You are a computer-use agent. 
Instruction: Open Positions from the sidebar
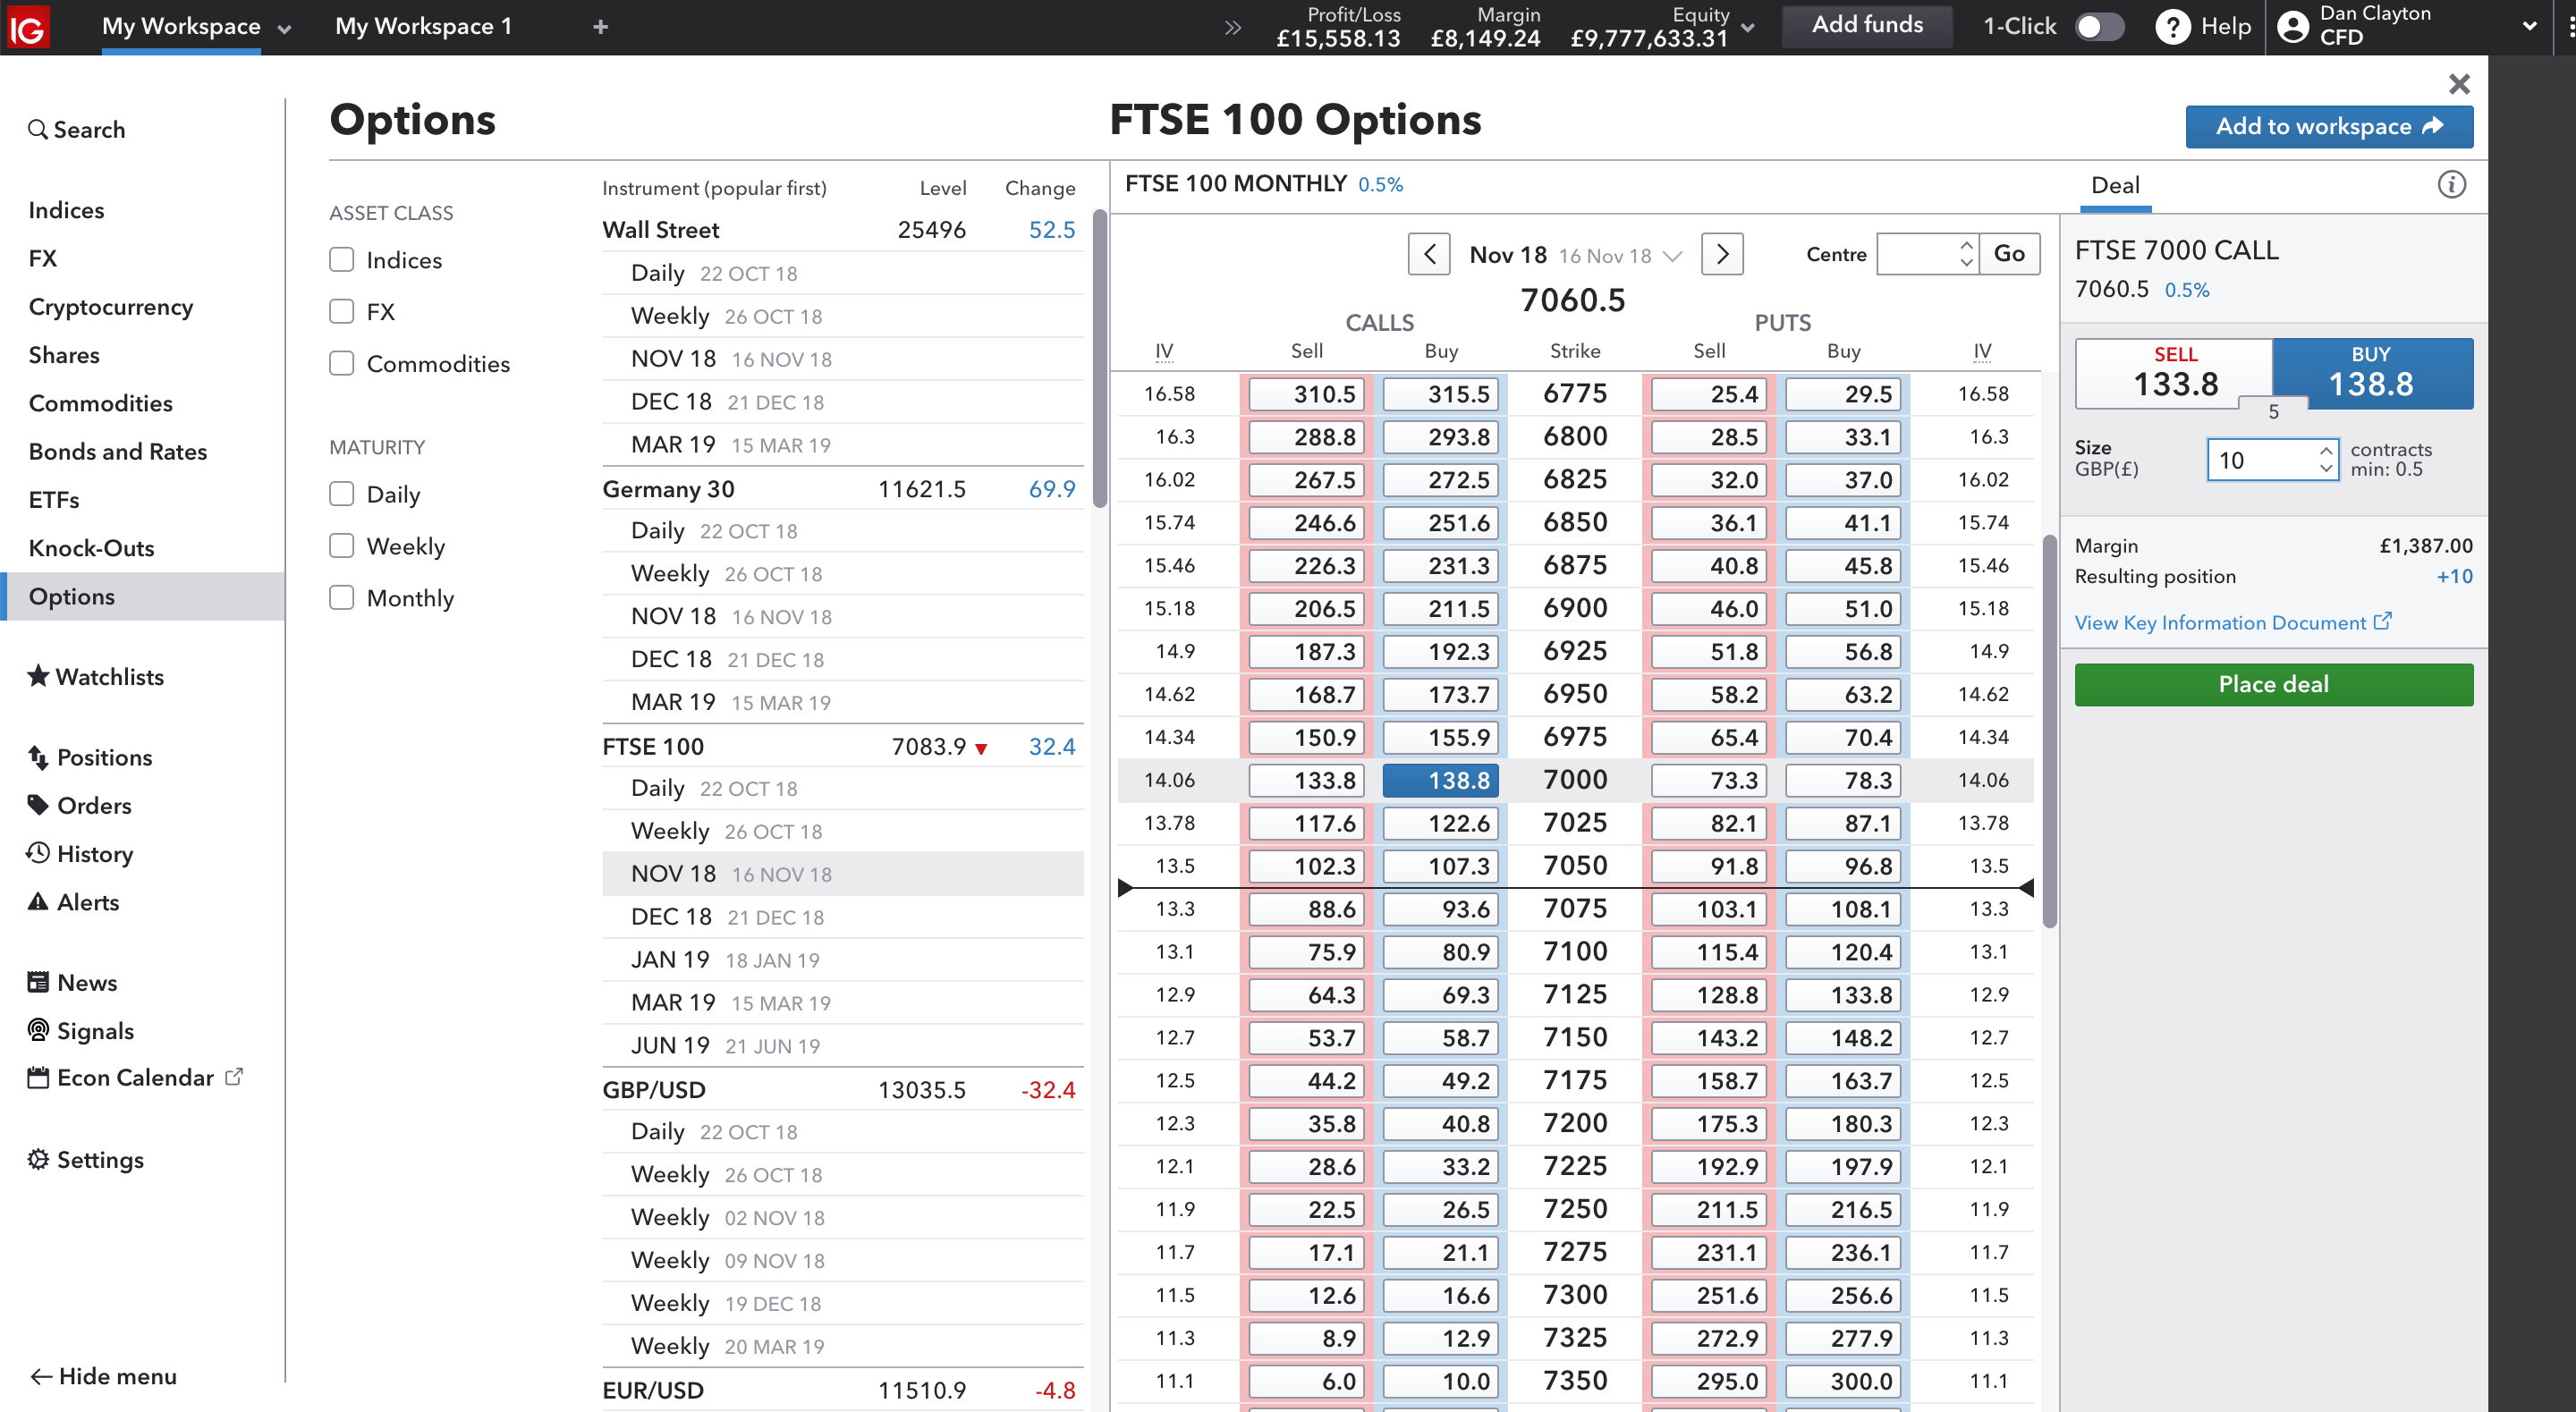[x=91, y=757]
